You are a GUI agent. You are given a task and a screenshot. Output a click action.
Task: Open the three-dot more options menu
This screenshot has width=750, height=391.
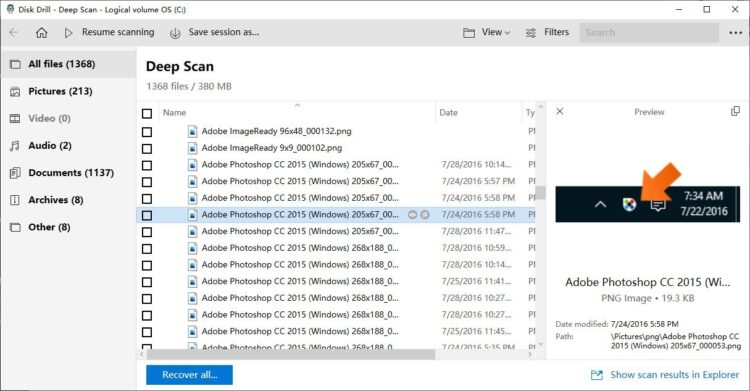[736, 33]
